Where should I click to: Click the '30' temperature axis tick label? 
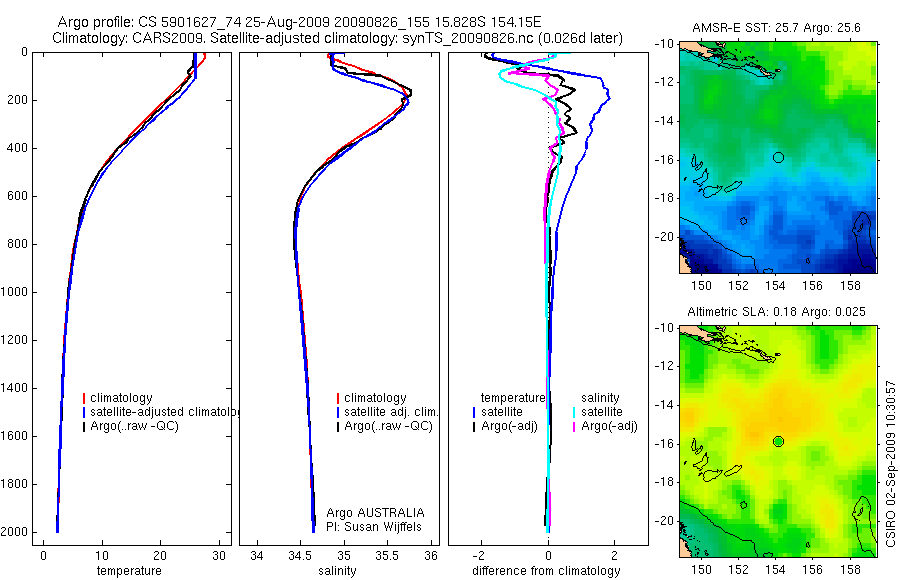(219, 556)
